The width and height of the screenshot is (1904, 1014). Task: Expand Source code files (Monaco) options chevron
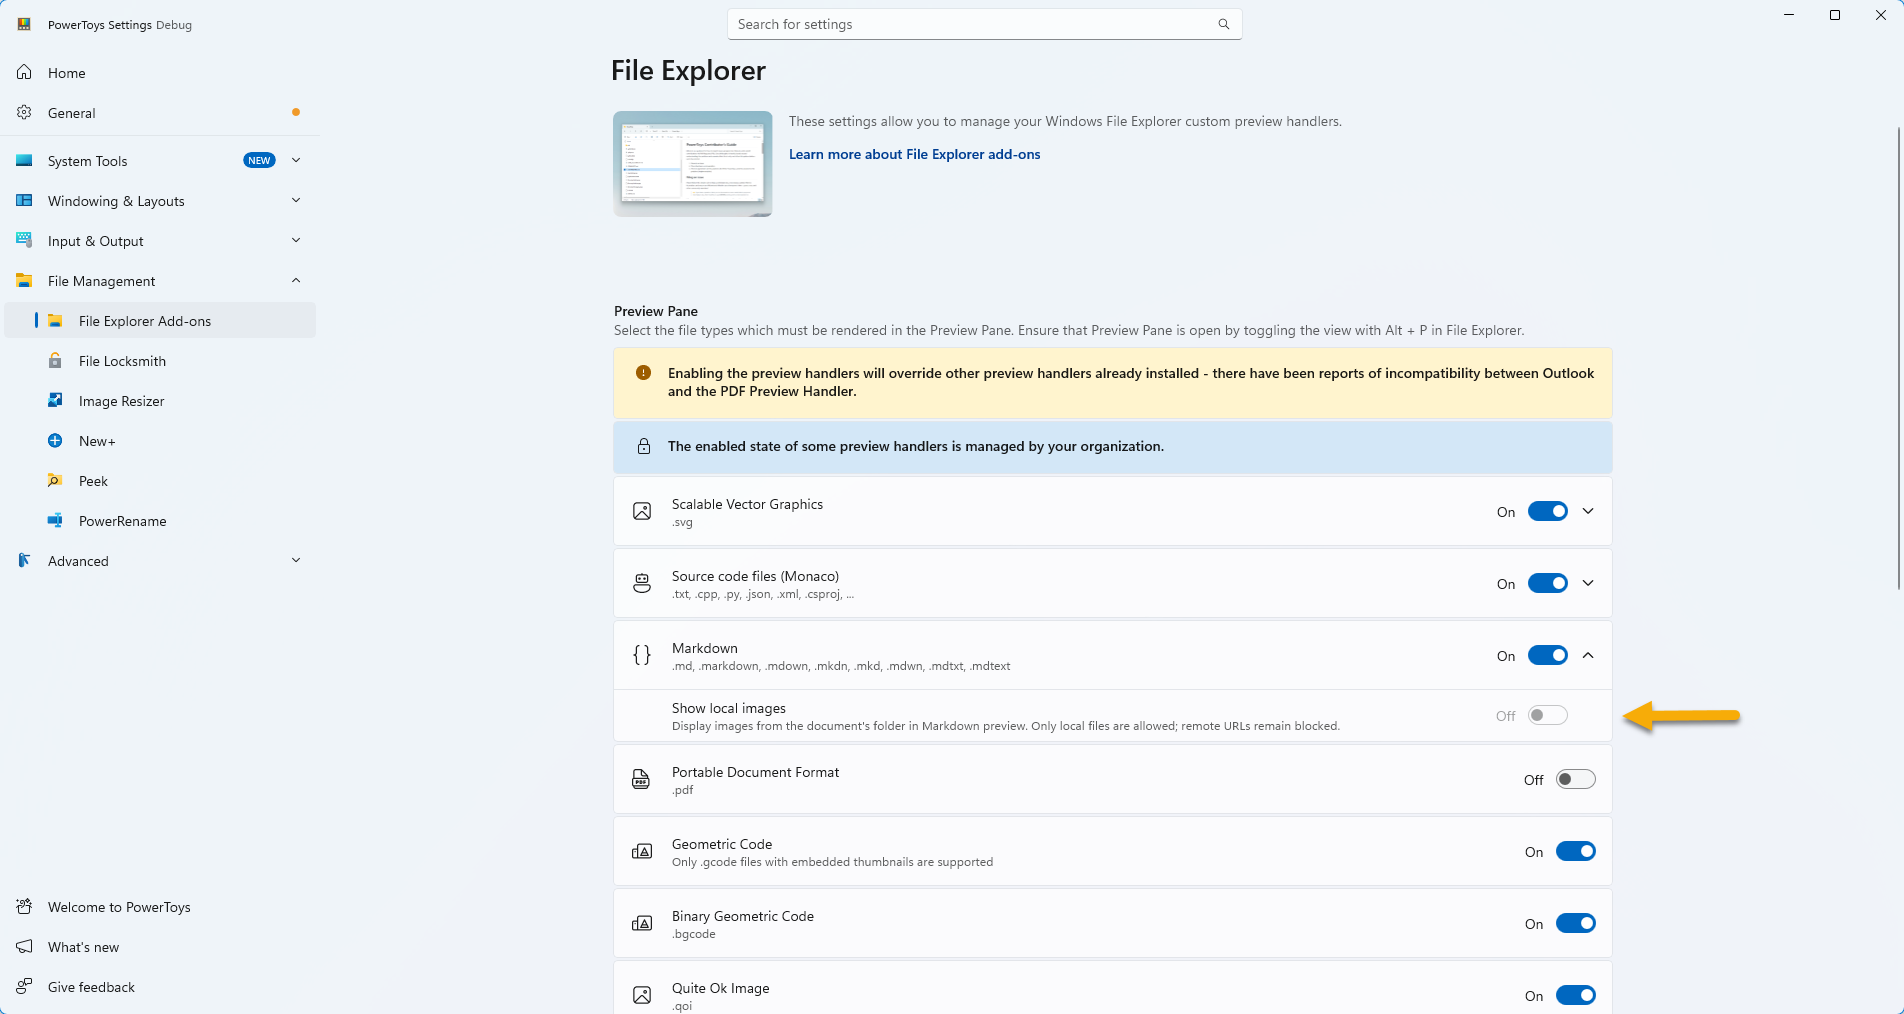(x=1588, y=583)
